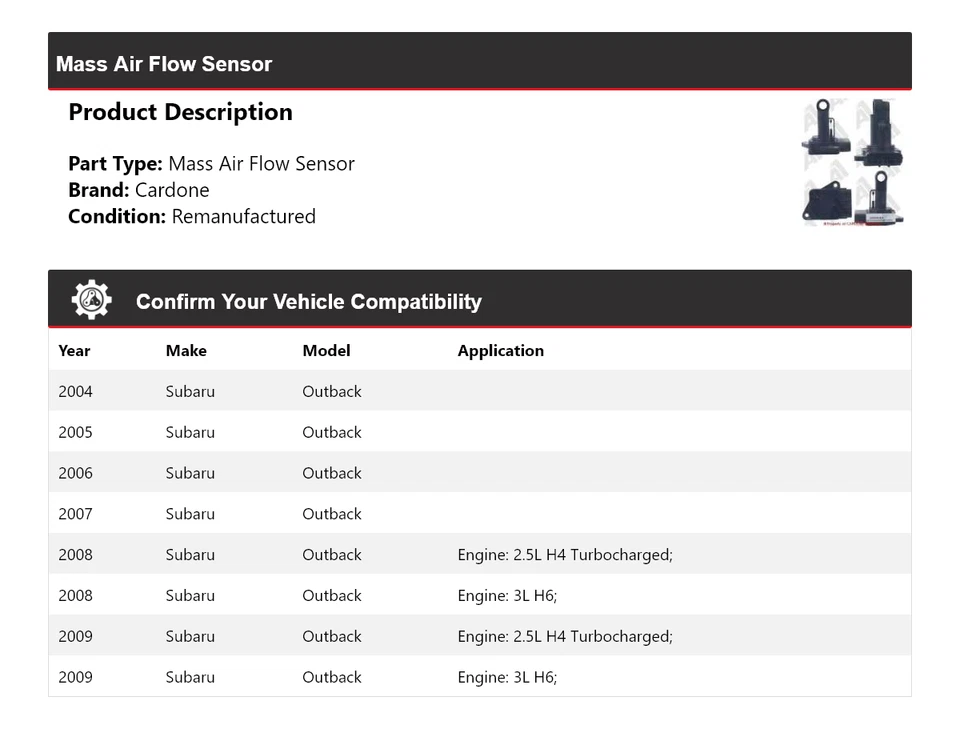Image resolution: width=960 pixels, height=729 pixels.
Task: Click the Year column header
Action: (x=74, y=351)
